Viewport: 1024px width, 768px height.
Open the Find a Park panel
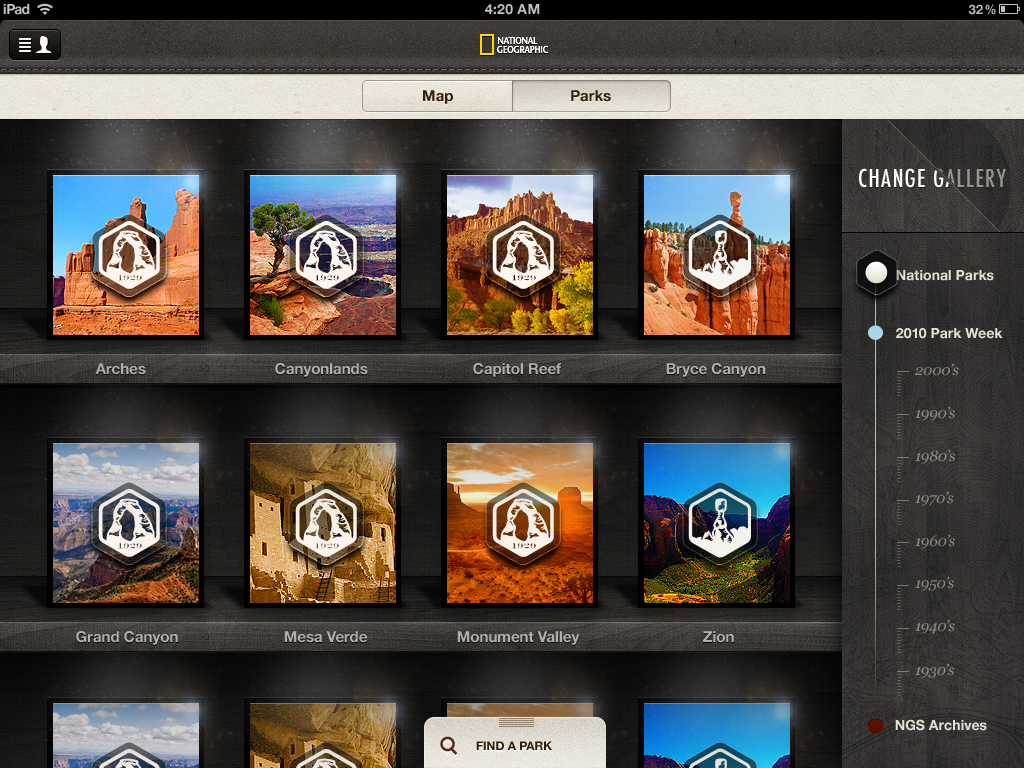click(x=515, y=744)
